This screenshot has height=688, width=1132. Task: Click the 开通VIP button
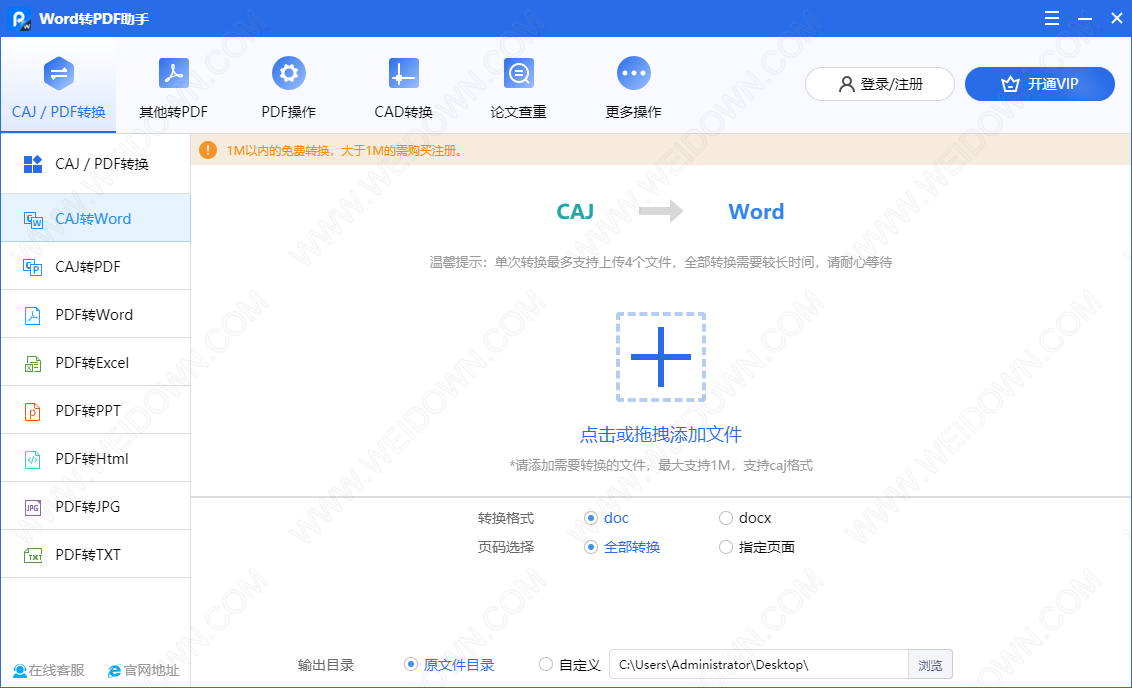click(1040, 84)
